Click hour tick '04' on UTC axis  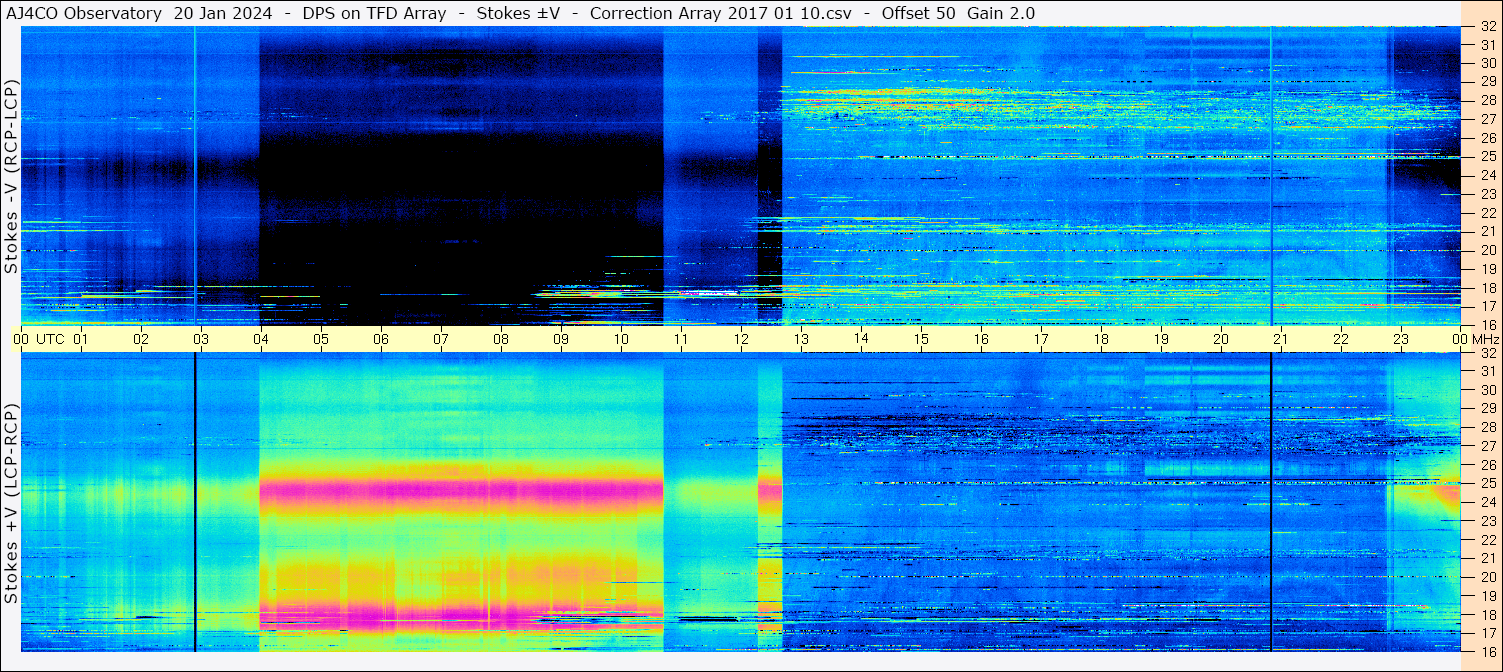click(x=260, y=339)
